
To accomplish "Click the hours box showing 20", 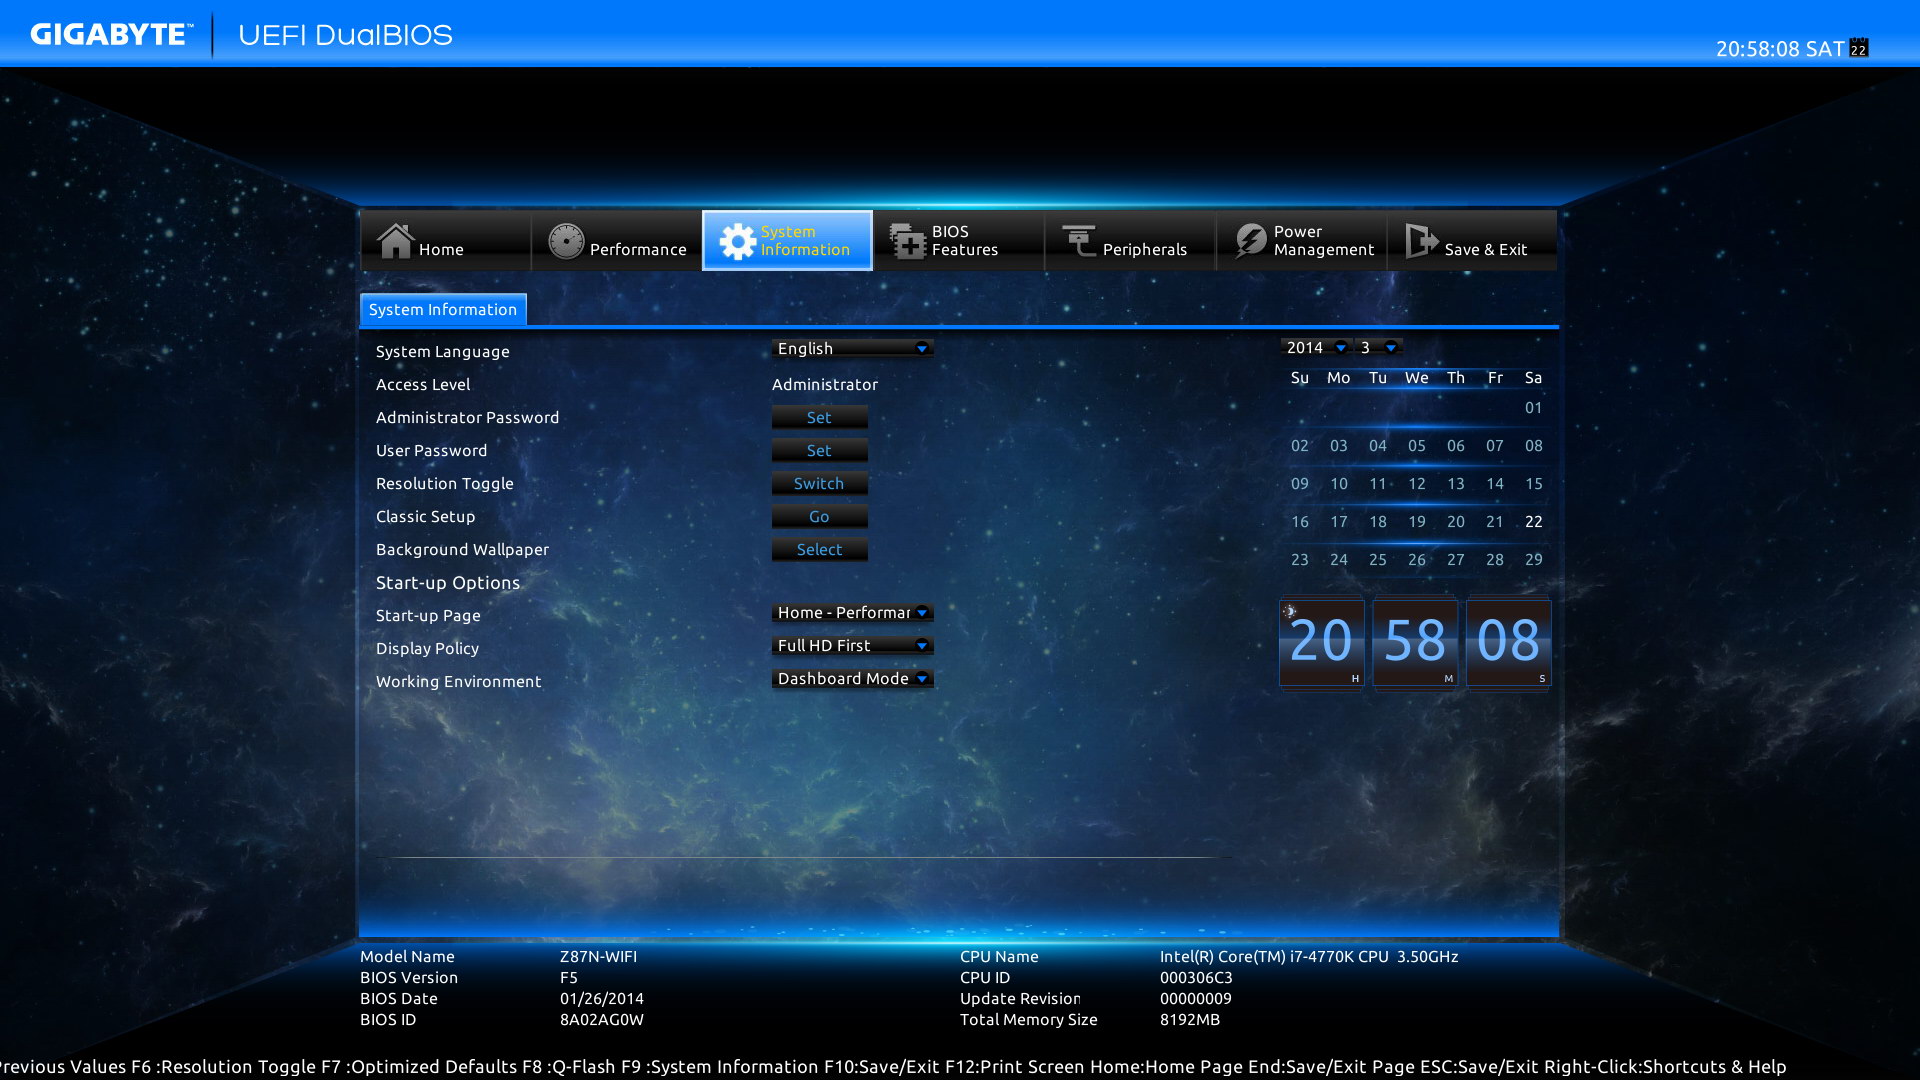I will [x=1321, y=643].
